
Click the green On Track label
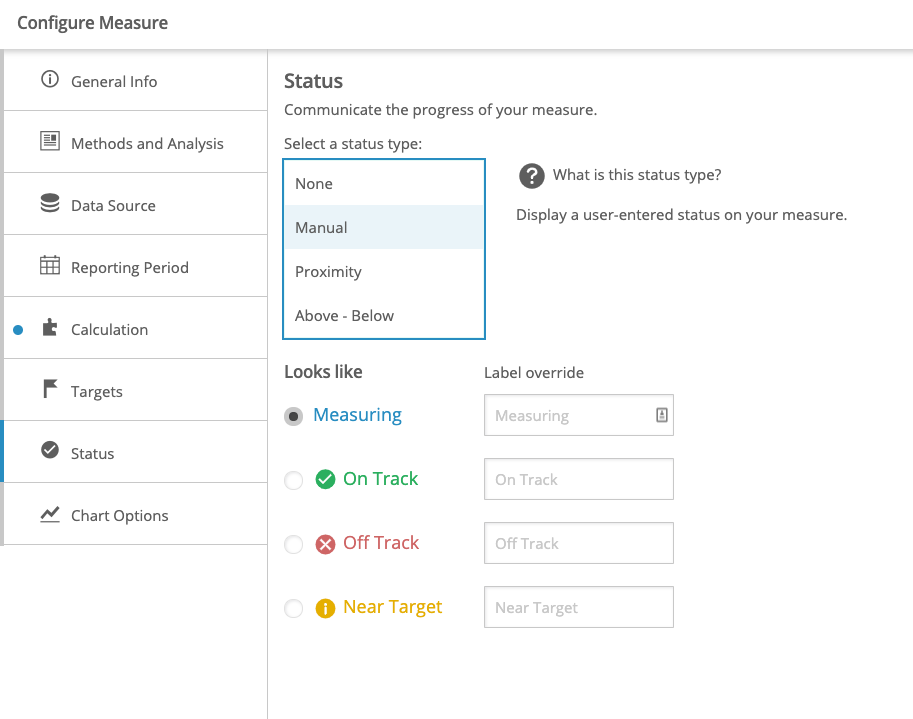pyautogui.click(x=380, y=479)
